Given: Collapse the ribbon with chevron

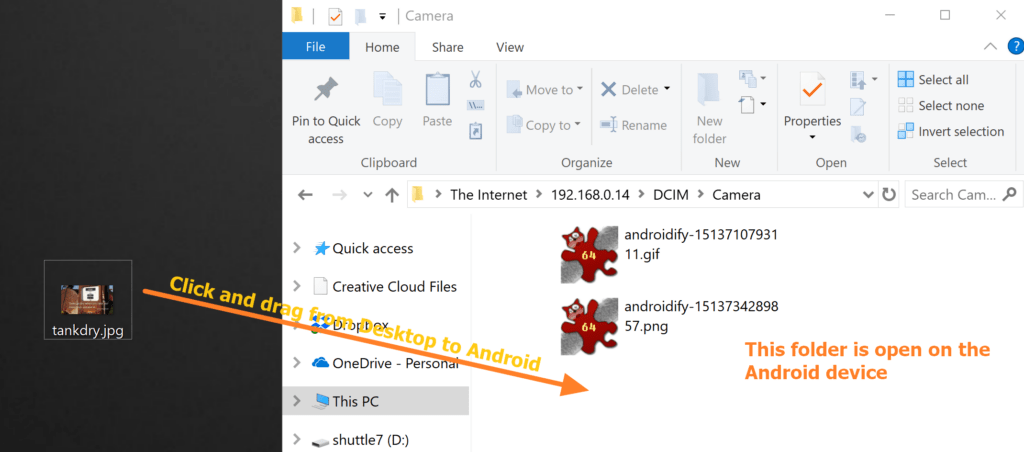Looking at the screenshot, I should click(991, 46).
